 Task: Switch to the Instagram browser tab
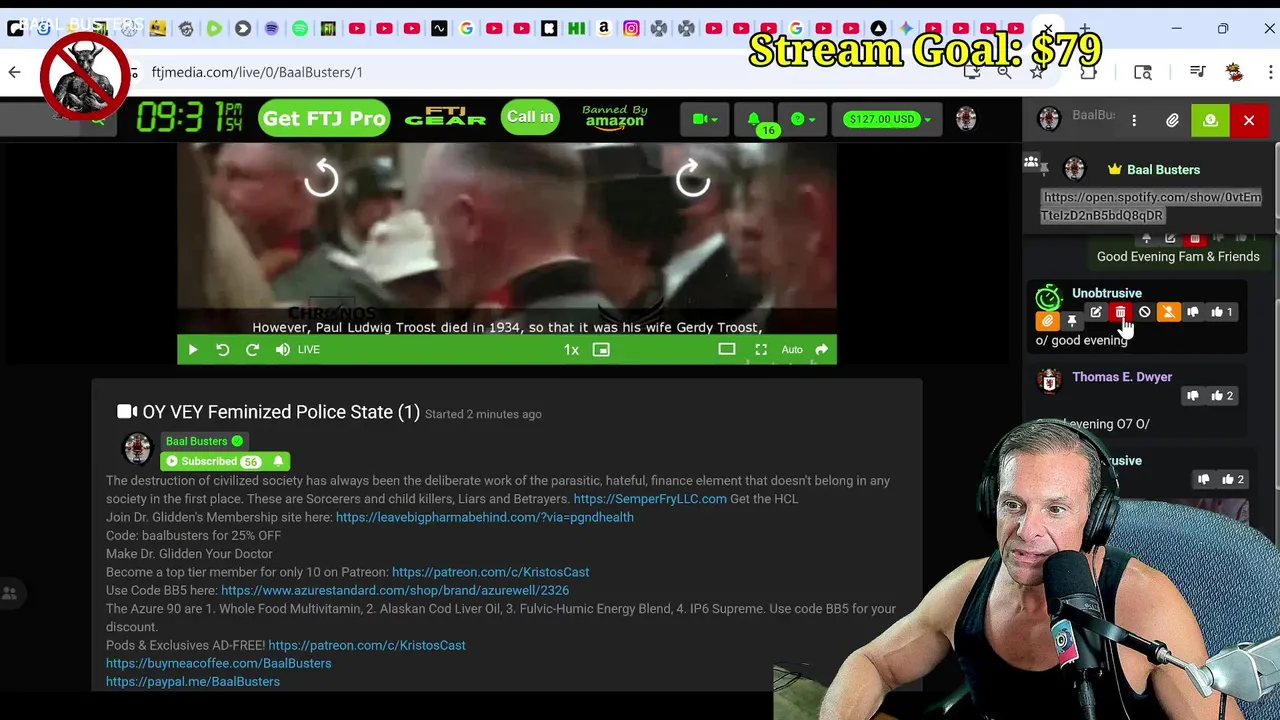point(631,29)
